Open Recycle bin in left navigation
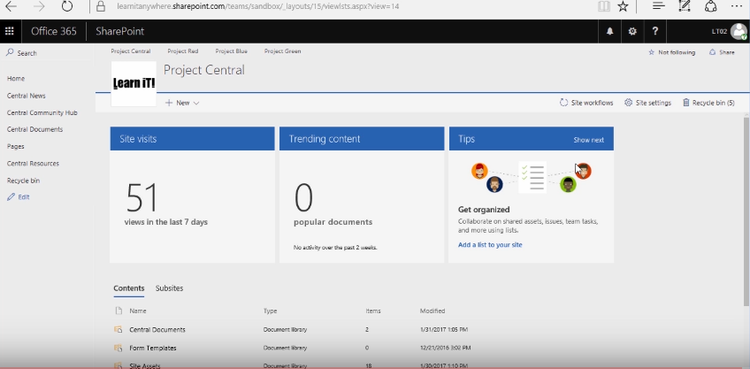750x369 pixels. 23,180
